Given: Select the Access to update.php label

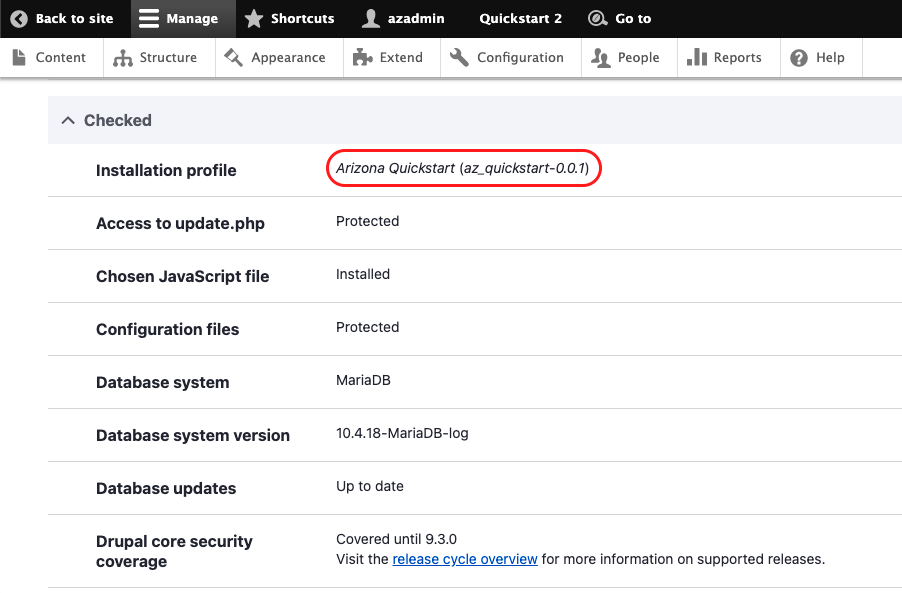Looking at the screenshot, I should tap(180, 223).
